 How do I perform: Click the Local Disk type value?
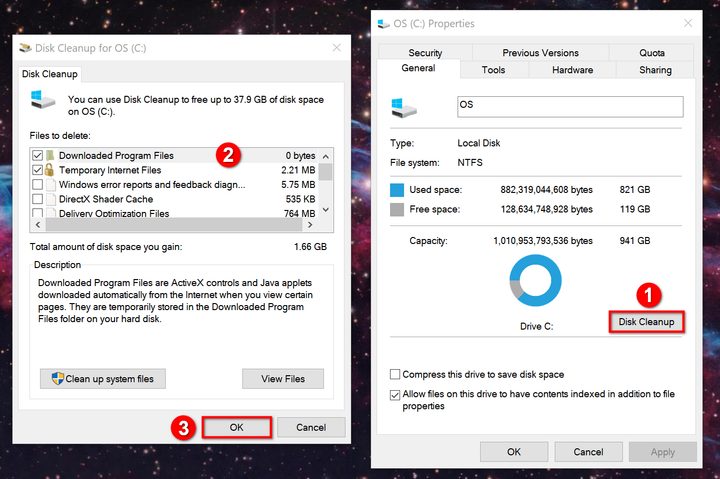(478, 143)
